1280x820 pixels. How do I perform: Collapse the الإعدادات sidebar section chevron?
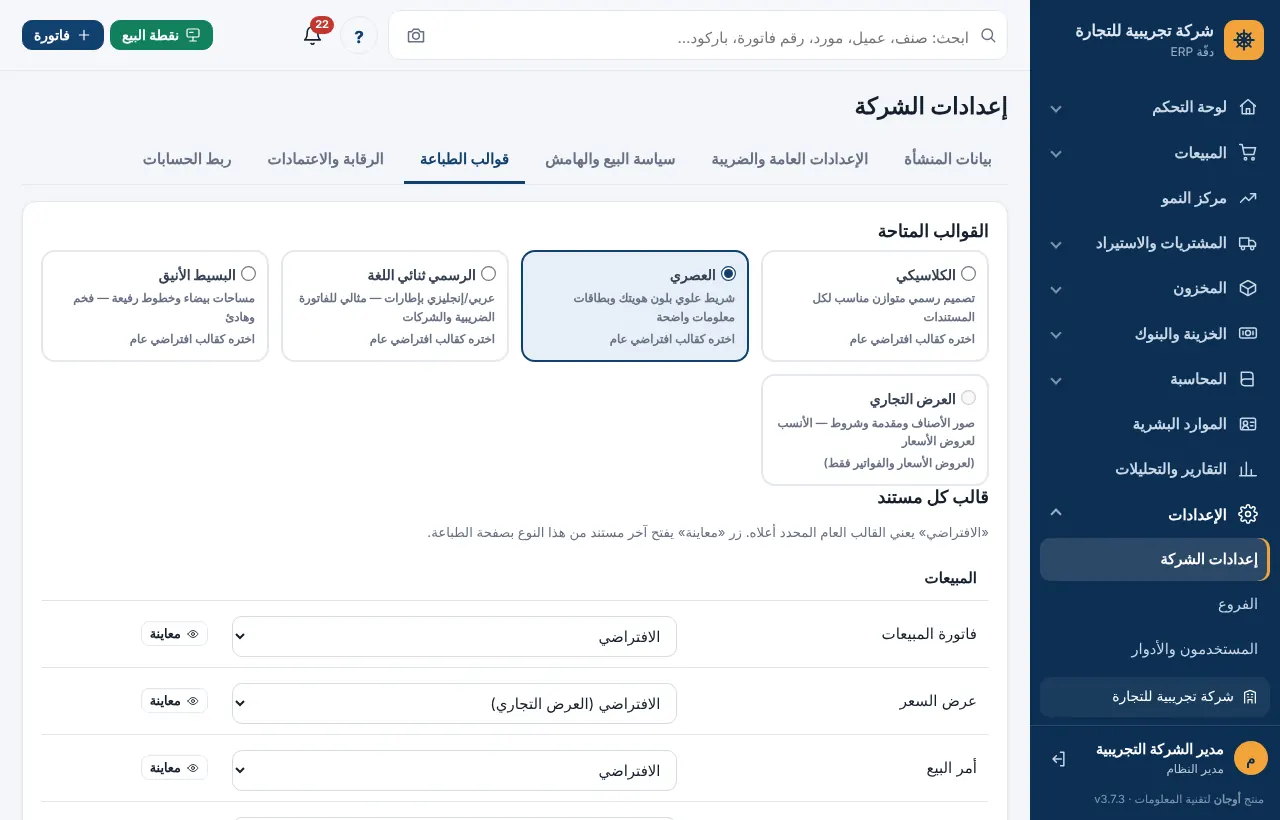1055,513
